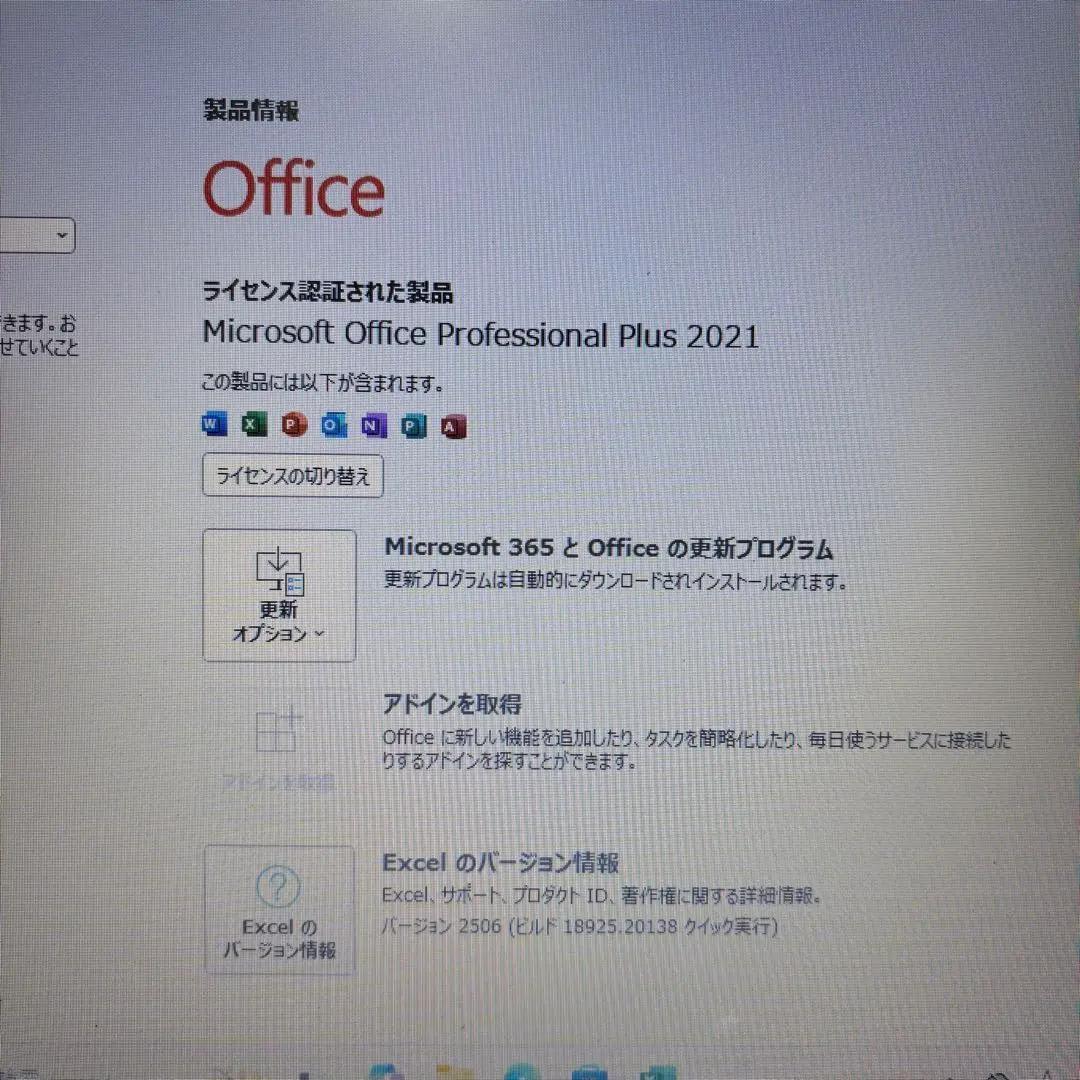The width and height of the screenshot is (1080, 1080).
Task: Click the greyed アドインを取得 button
Action: pos(278,749)
